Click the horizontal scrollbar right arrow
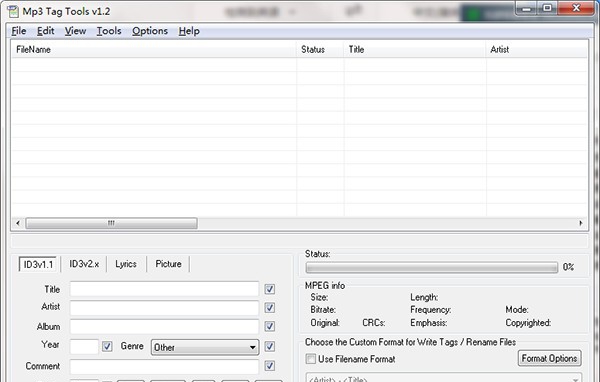Viewport: 600px width, 382px height. (x=581, y=223)
